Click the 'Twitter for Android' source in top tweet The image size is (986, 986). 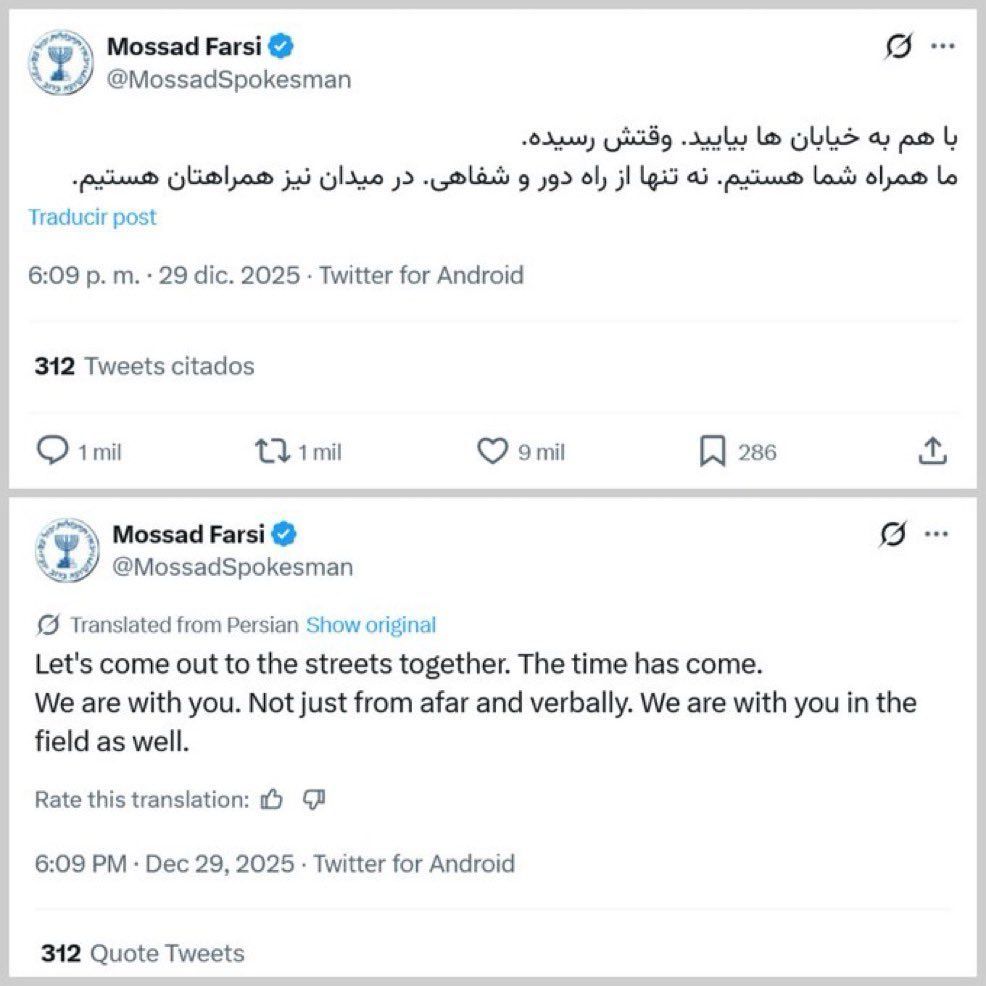pos(421,275)
